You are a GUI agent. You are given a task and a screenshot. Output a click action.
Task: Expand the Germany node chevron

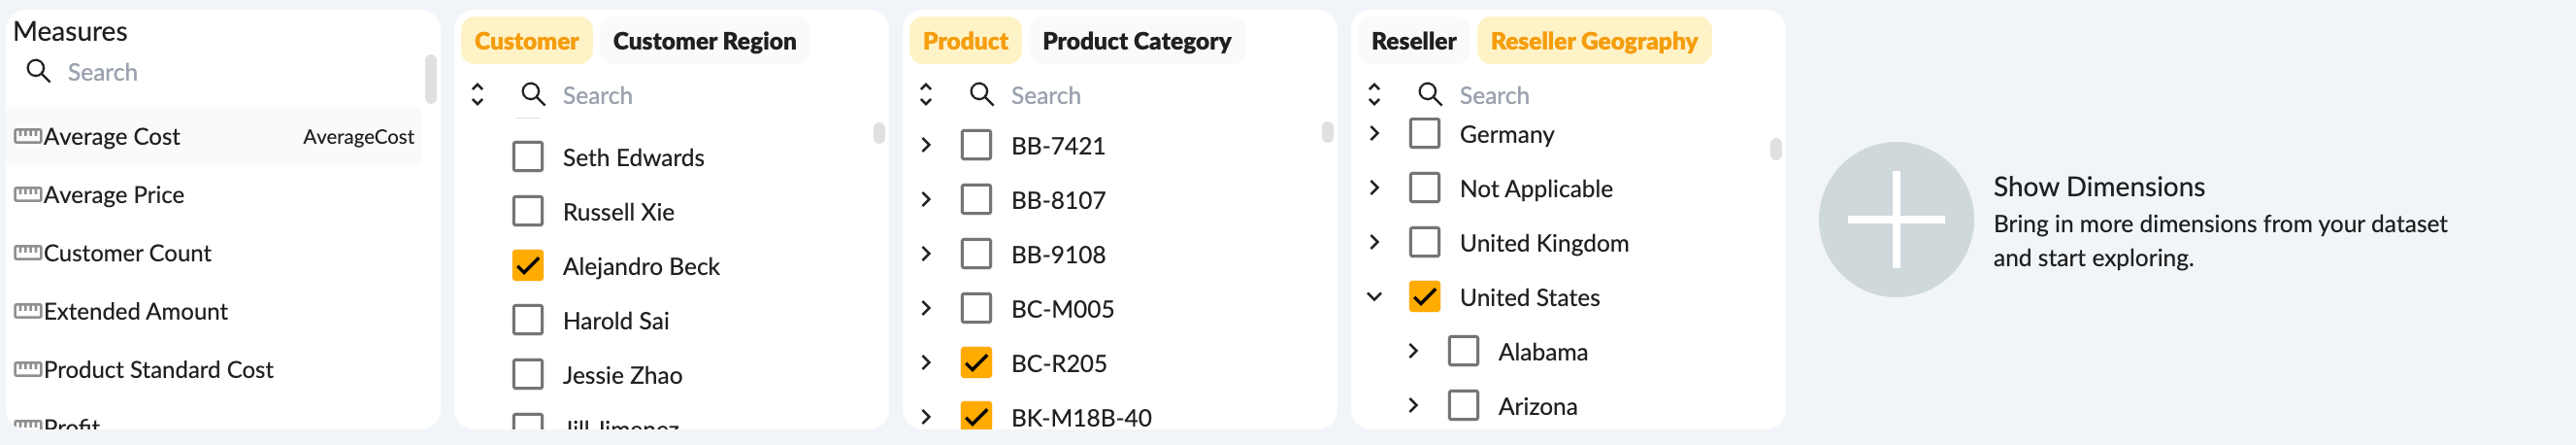tap(1374, 133)
